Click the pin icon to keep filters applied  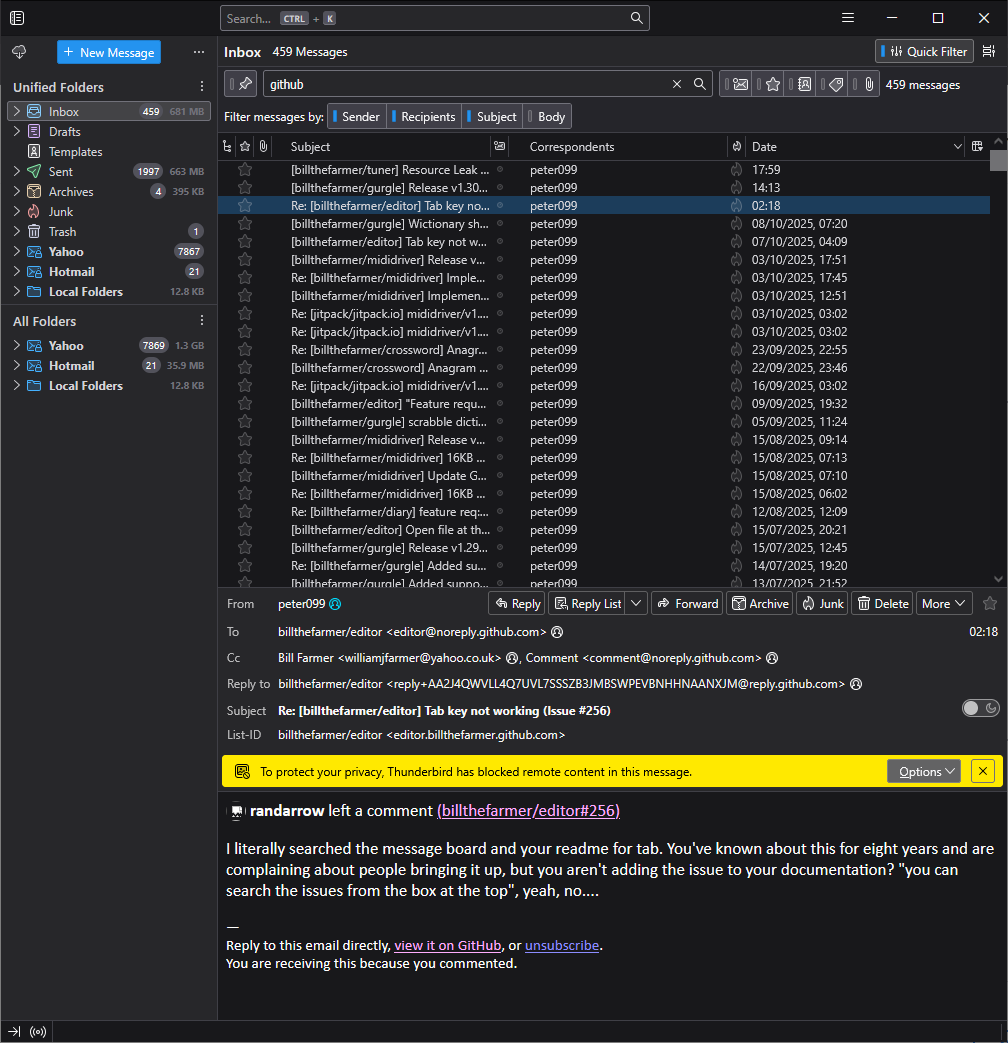point(245,84)
